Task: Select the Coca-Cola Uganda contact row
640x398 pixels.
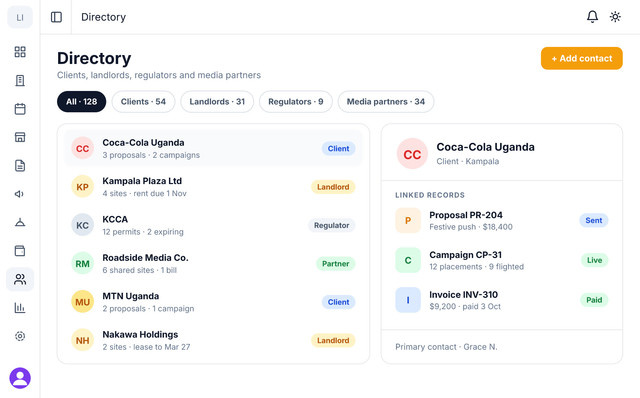Action: [213, 148]
